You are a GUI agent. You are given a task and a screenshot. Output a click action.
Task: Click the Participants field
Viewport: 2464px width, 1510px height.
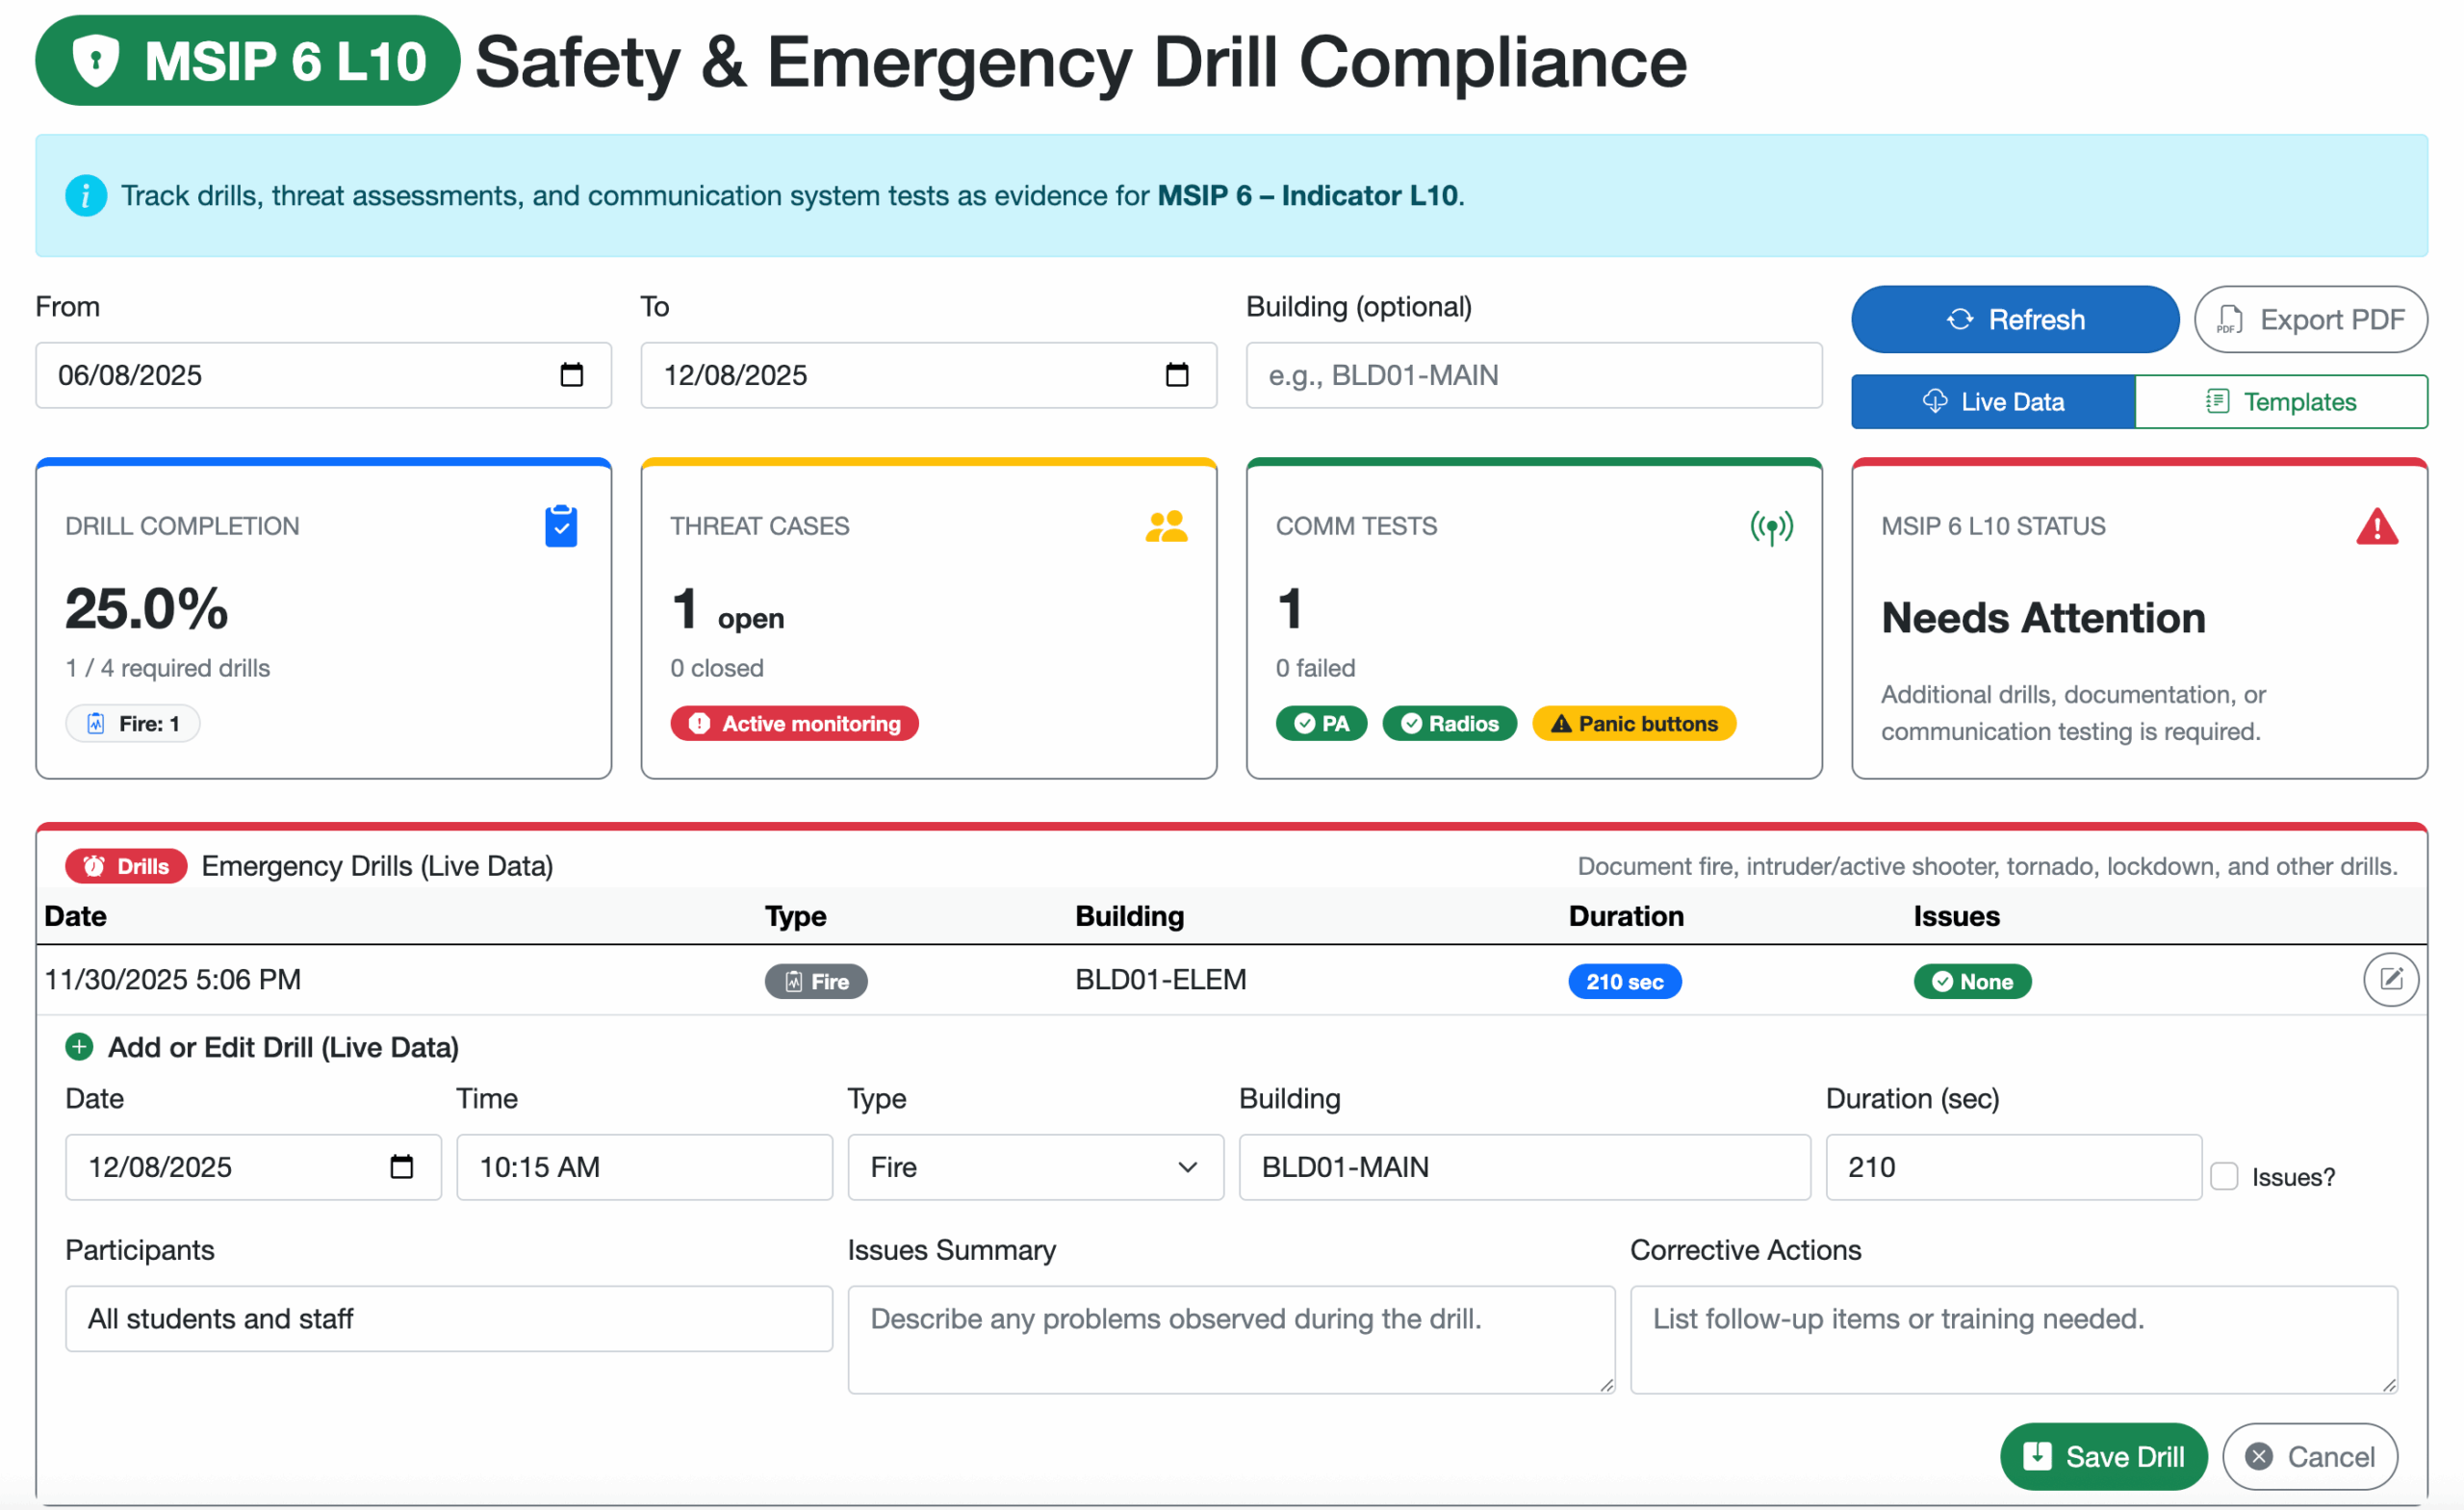[x=449, y=1319]
